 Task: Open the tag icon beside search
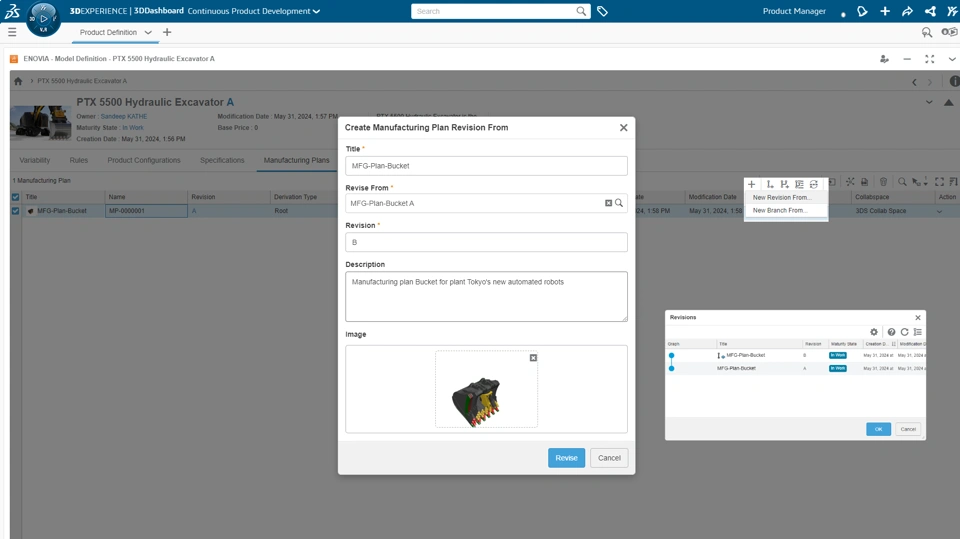602,11
